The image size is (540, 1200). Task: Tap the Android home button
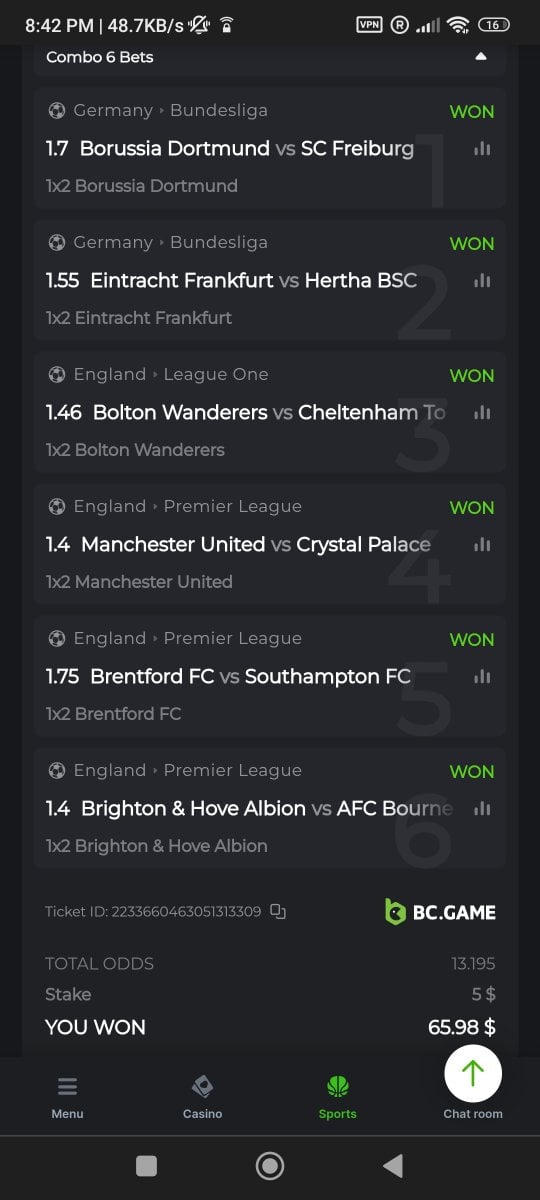tap(270, 1166)
